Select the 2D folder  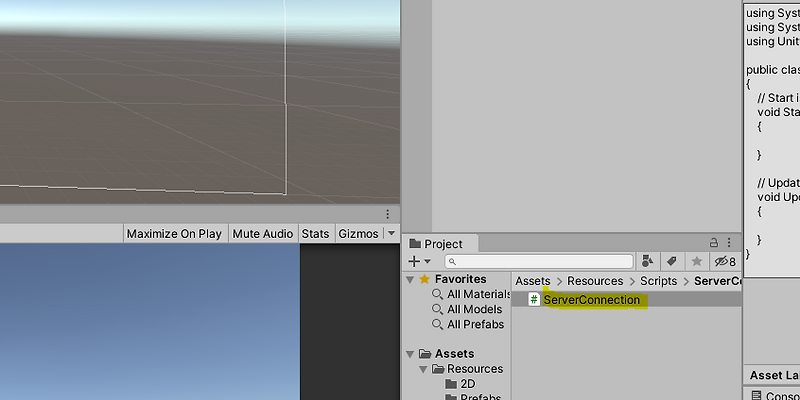(x=461, y=384)
